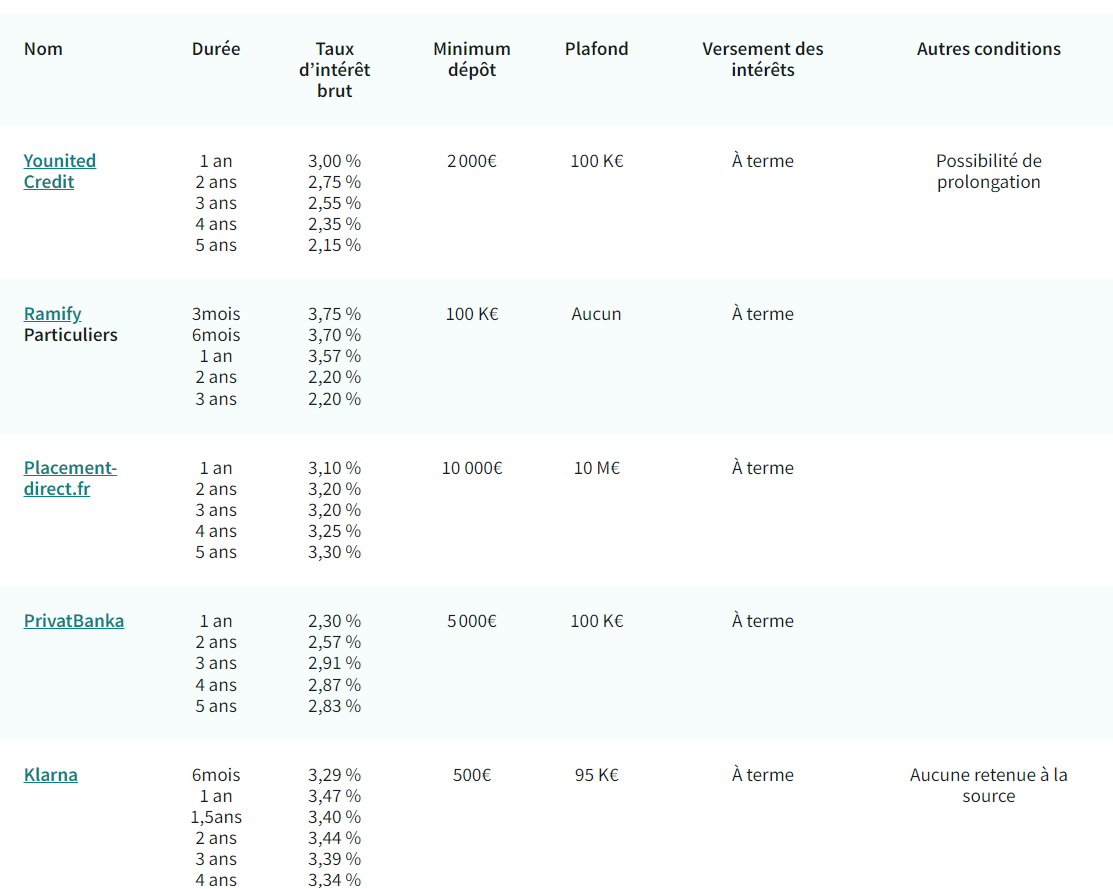Open the PrivatBanka link

click(74, 621)
